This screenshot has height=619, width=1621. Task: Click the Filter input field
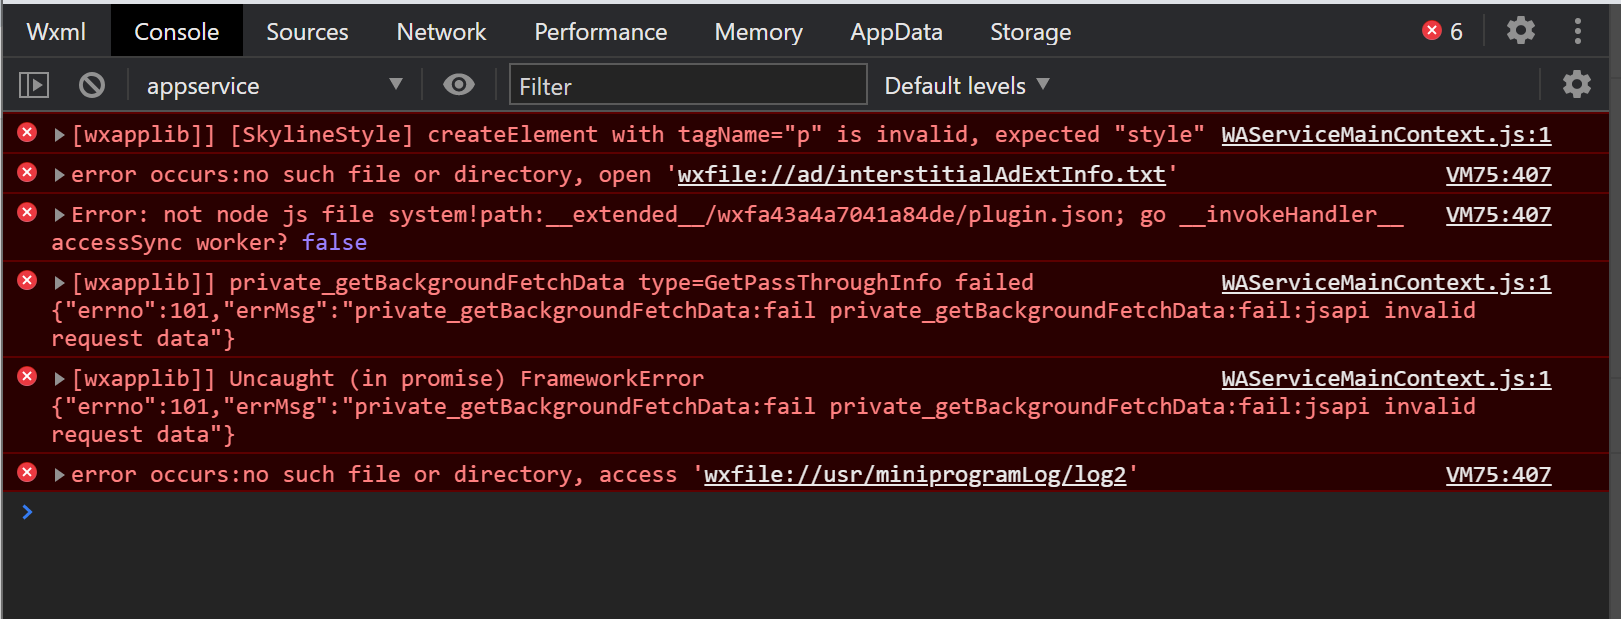(688, 85)
